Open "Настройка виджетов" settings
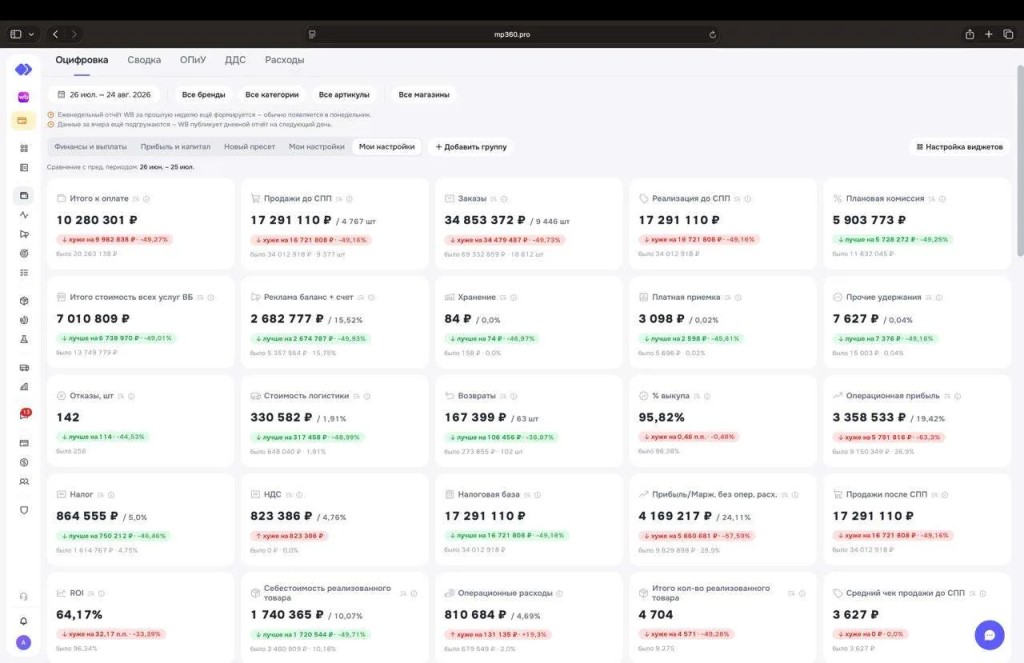The width and height of the screenshot is (1024, 663). [959, 147]
